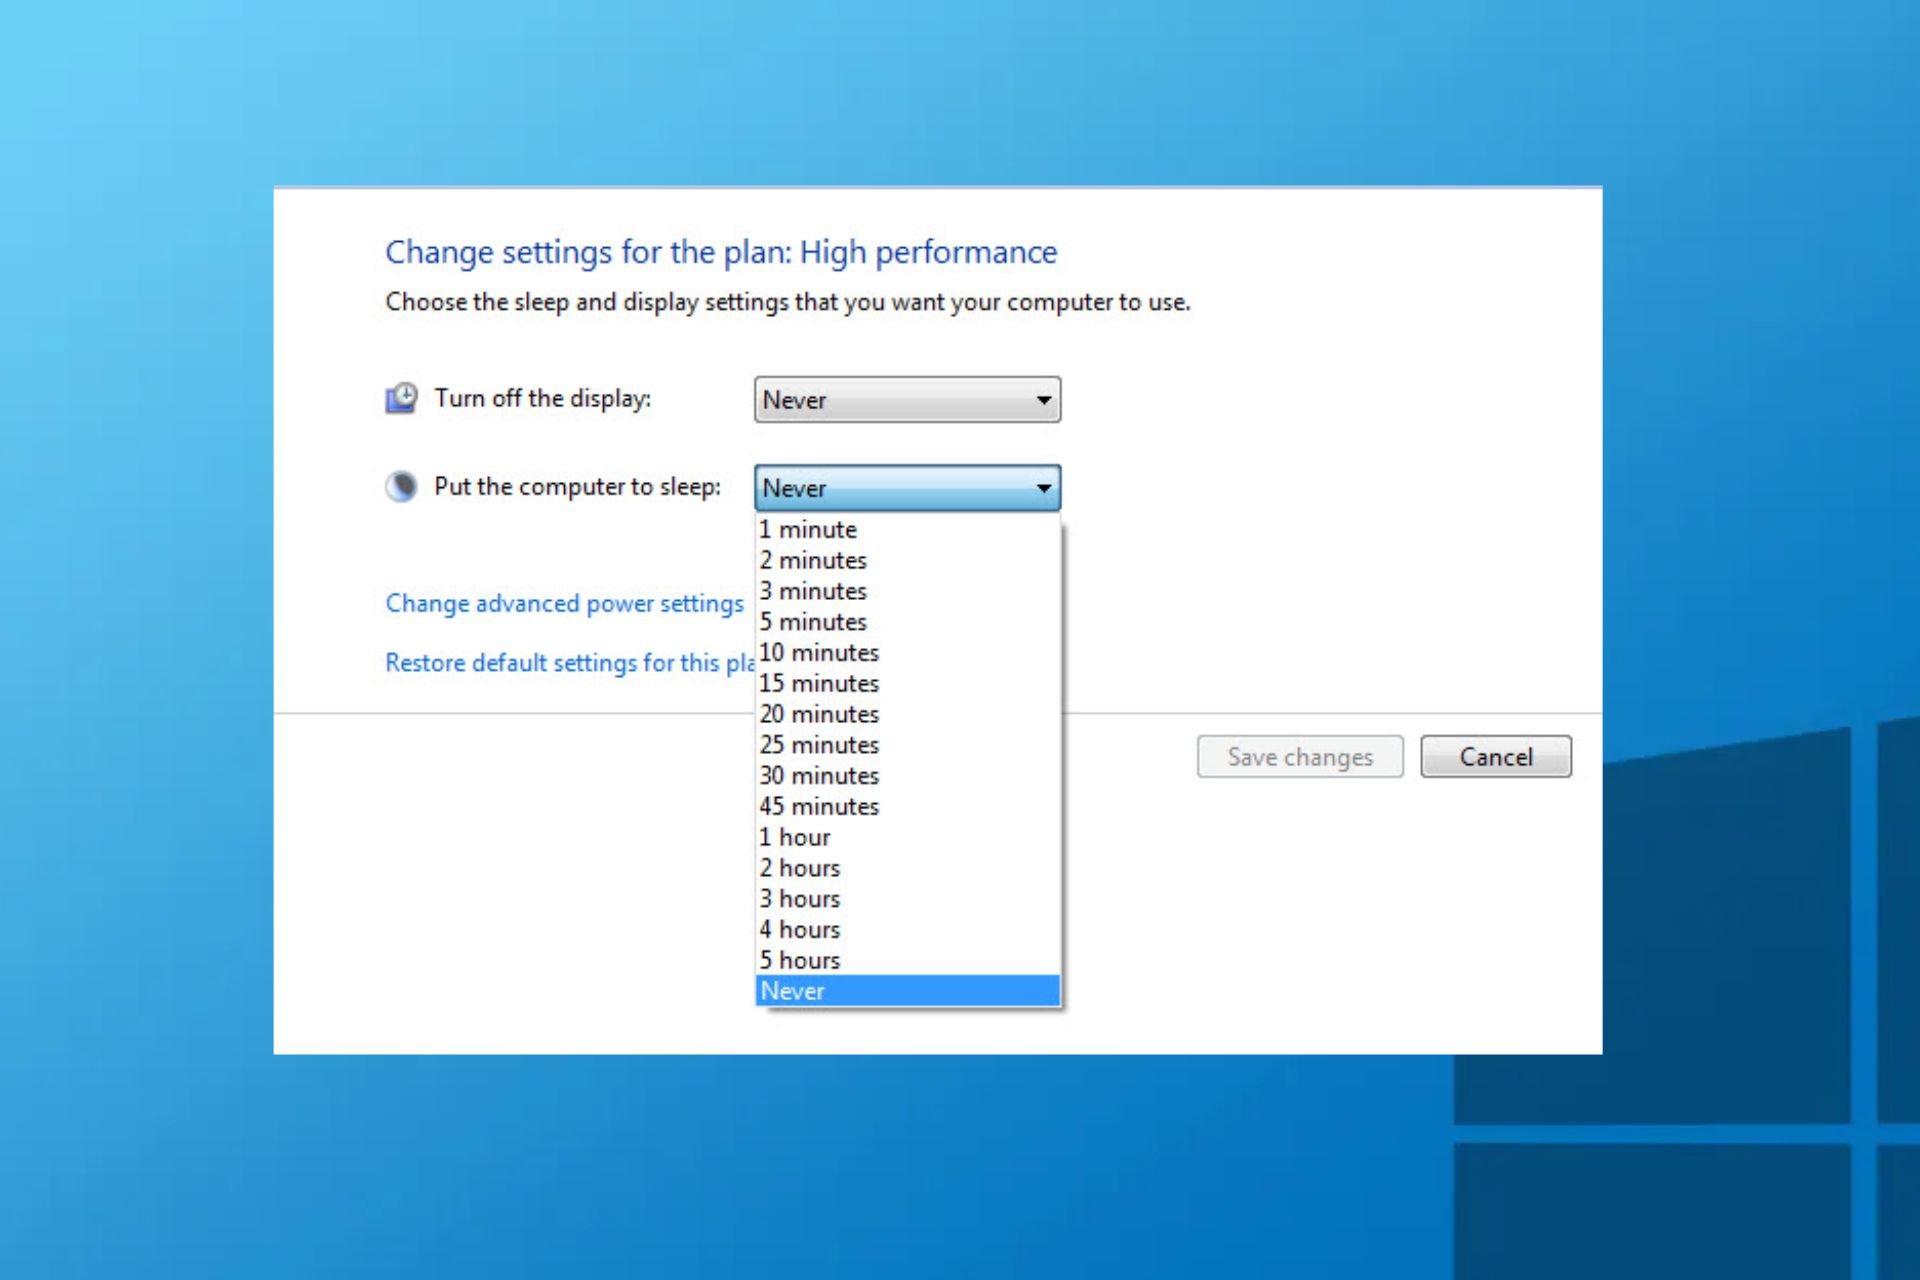This screenshot has height=1280, width=1920.
Task: Pick 4 hours in the sleep list
Action: click(907, 929)
